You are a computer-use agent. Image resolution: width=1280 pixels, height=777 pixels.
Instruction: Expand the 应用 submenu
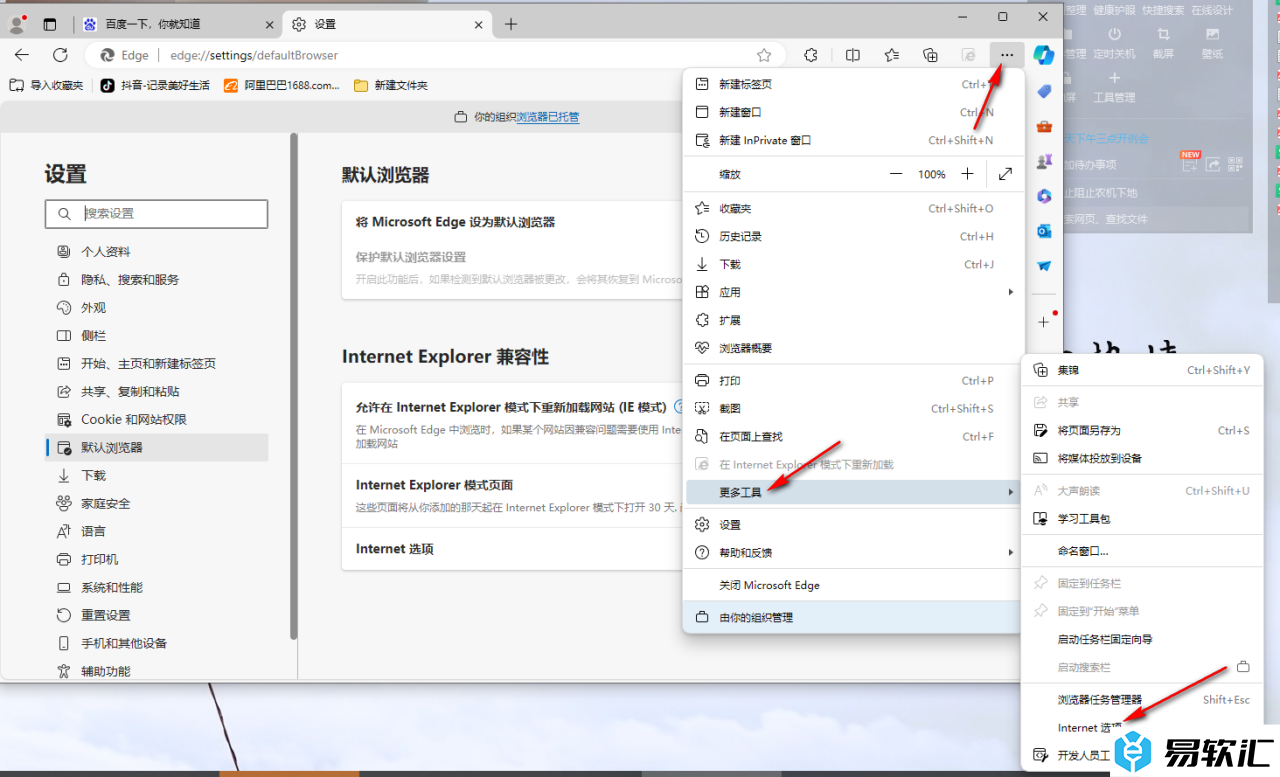click(854, 292)
